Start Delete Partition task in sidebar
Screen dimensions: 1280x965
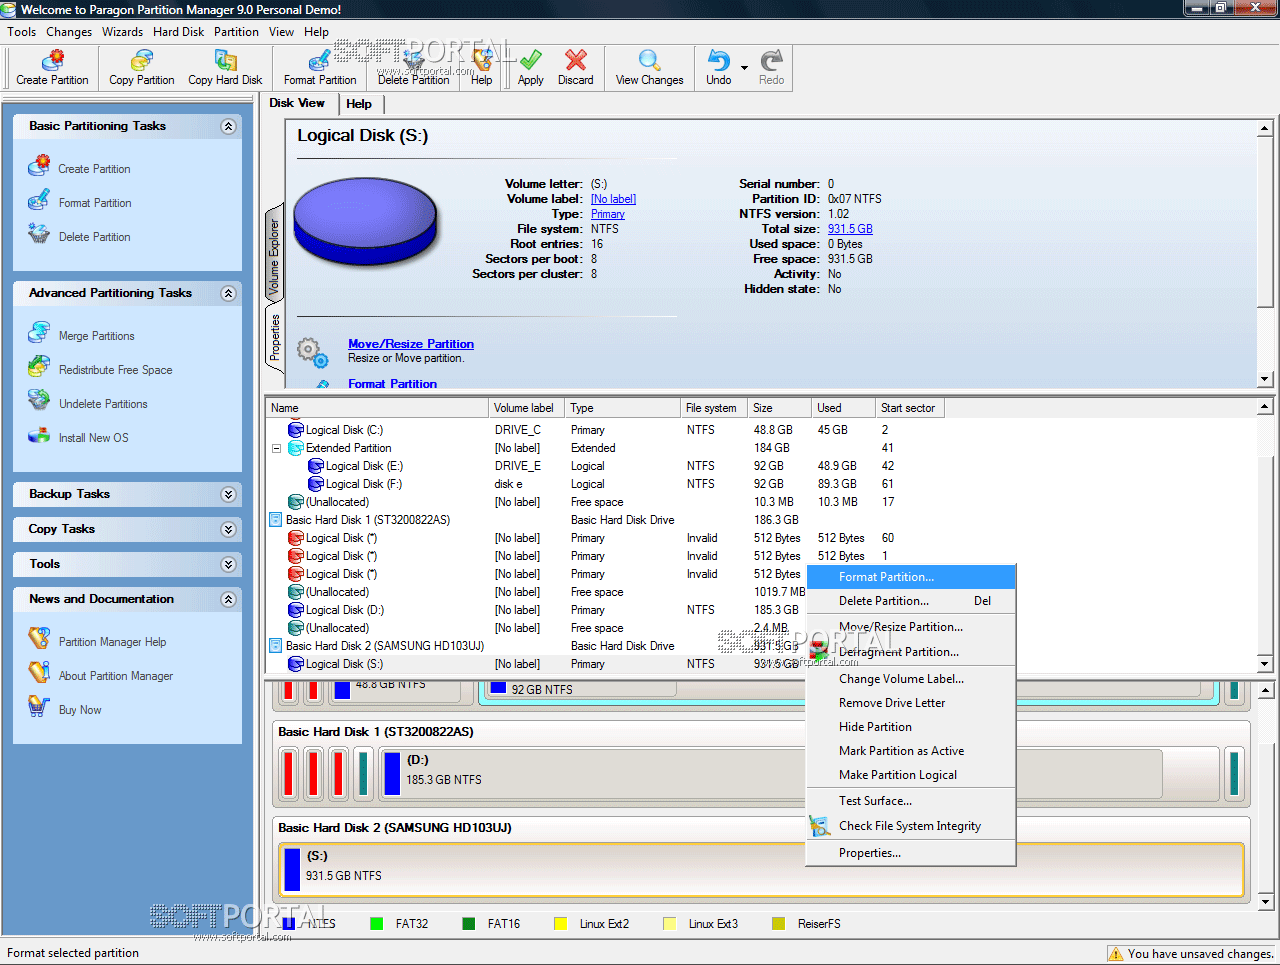(94, 237)
